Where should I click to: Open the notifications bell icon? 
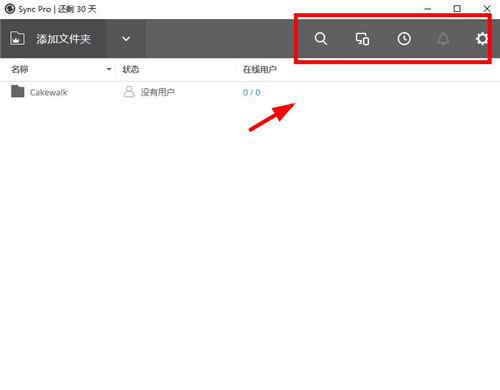point(443,39)
